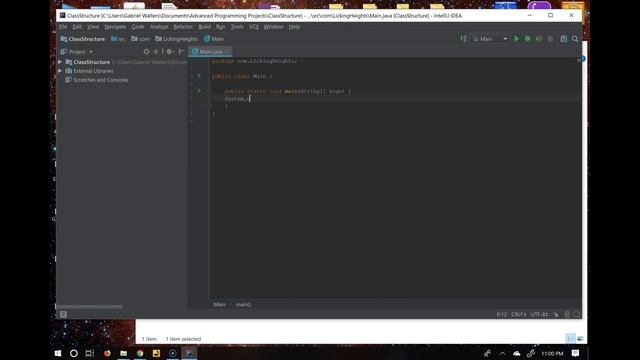Expand External Libraries node

pyautogui.click(x=60, y=71)
